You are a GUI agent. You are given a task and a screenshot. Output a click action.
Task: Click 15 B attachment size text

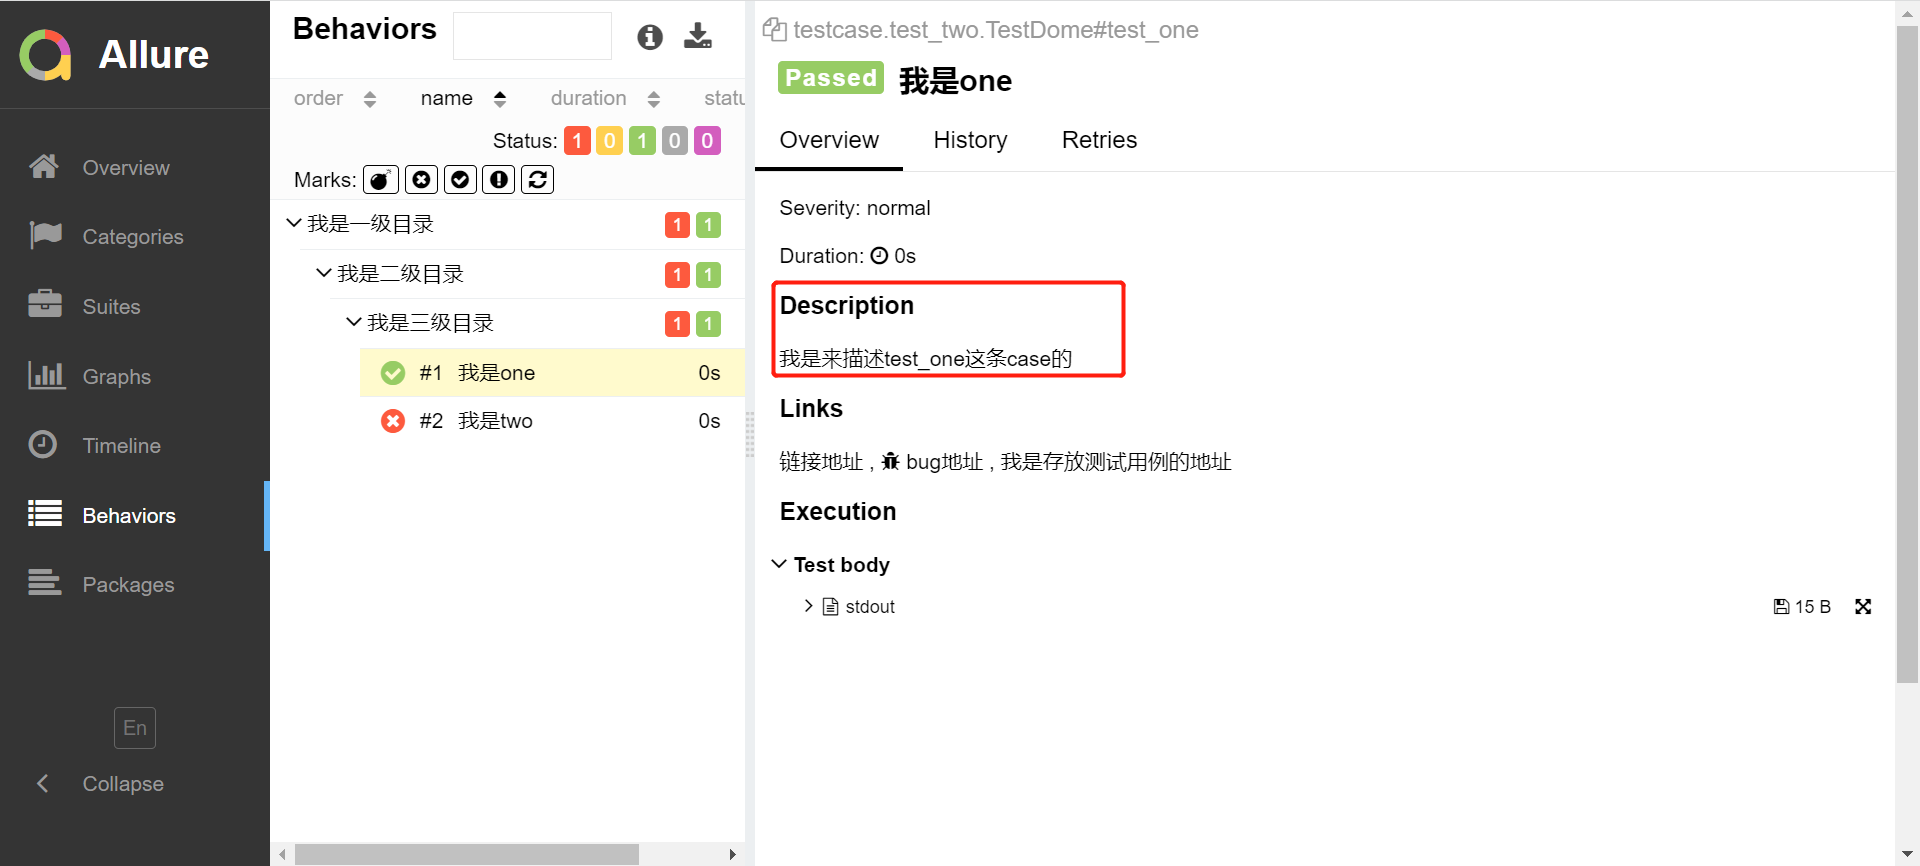1812,607
